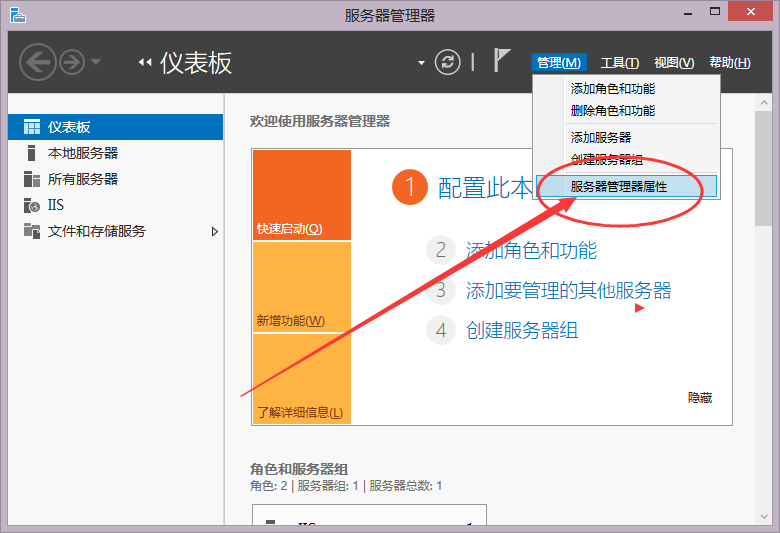Click the 仪表板 dashboard grid icon

(32, 127)
